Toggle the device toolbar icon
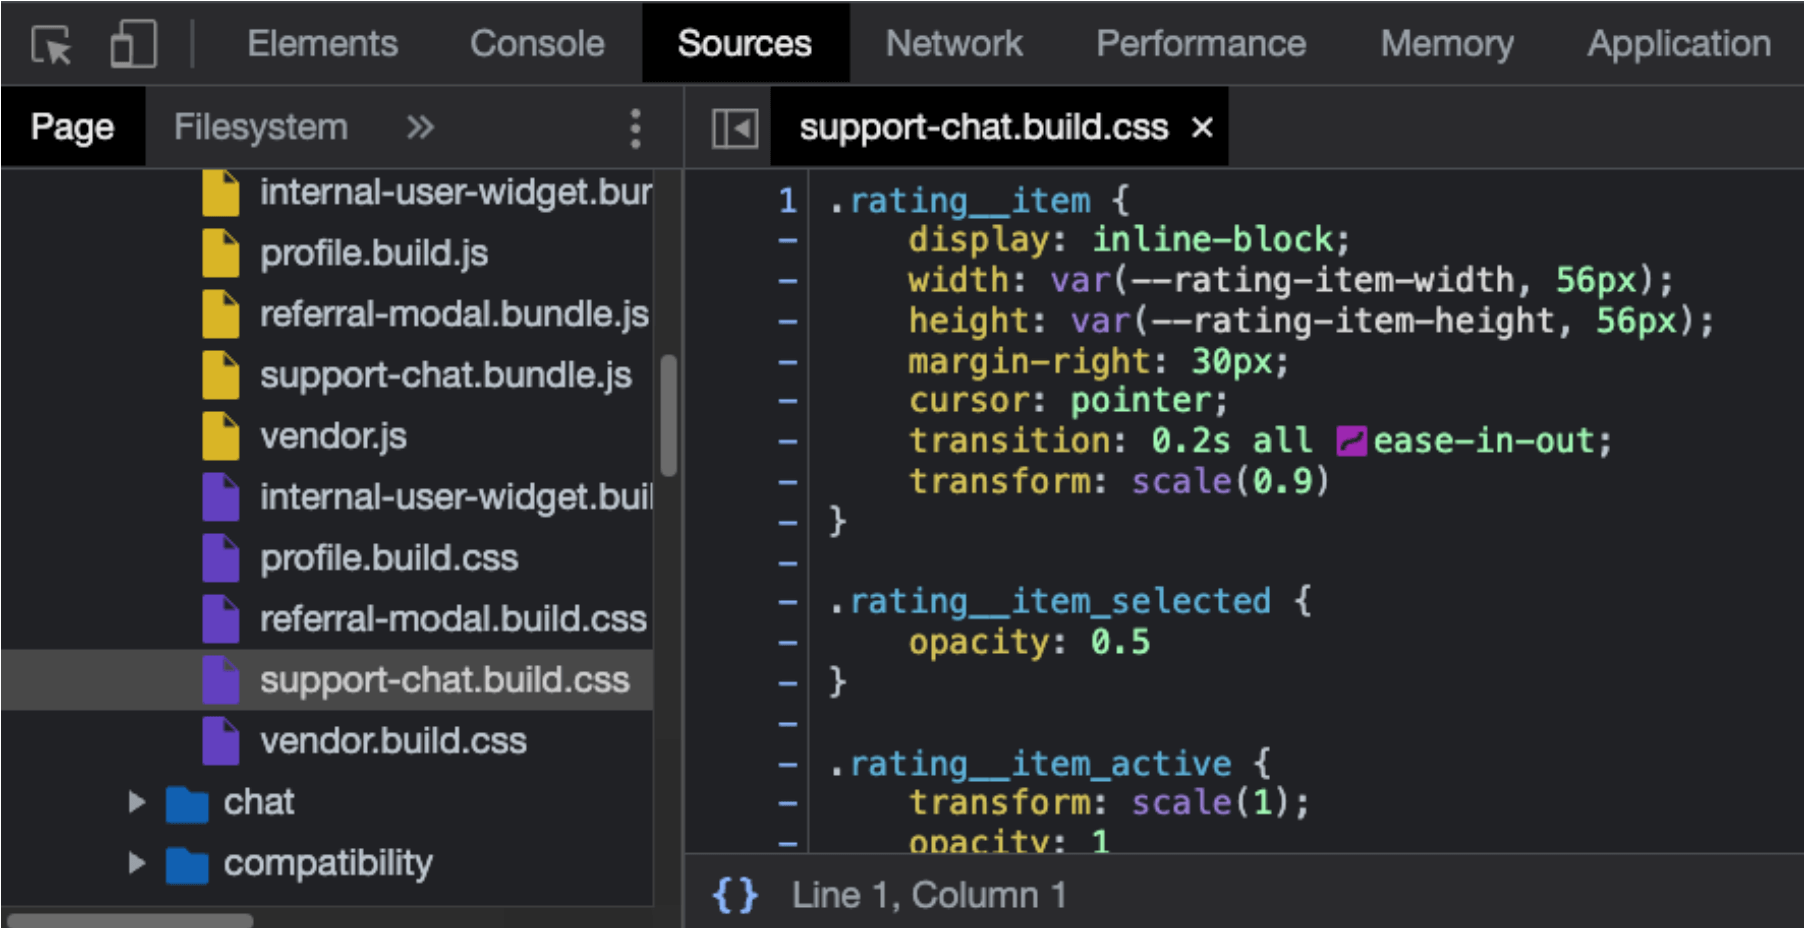This screenshot has width=1804, height=928. pos(133,45)
